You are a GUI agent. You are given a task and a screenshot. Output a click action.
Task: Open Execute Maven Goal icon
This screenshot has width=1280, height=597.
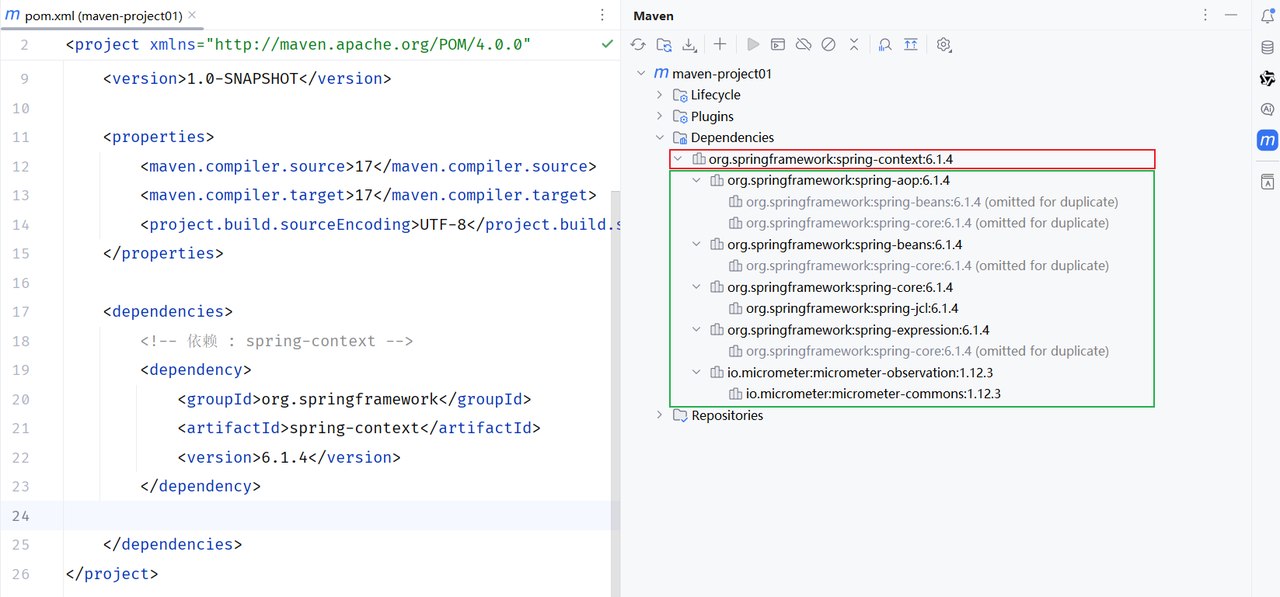coord(778,44)
